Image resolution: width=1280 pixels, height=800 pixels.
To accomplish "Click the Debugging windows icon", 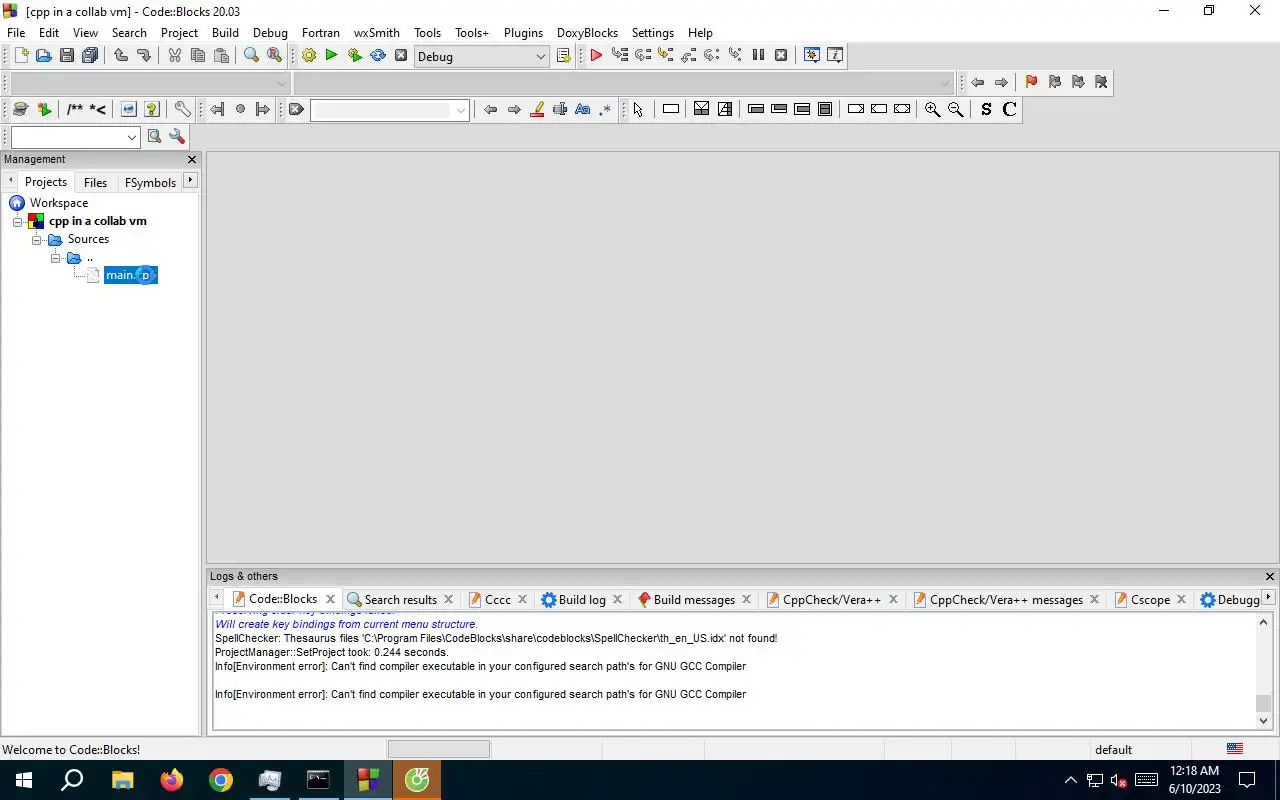I will [x=812, y=56].
